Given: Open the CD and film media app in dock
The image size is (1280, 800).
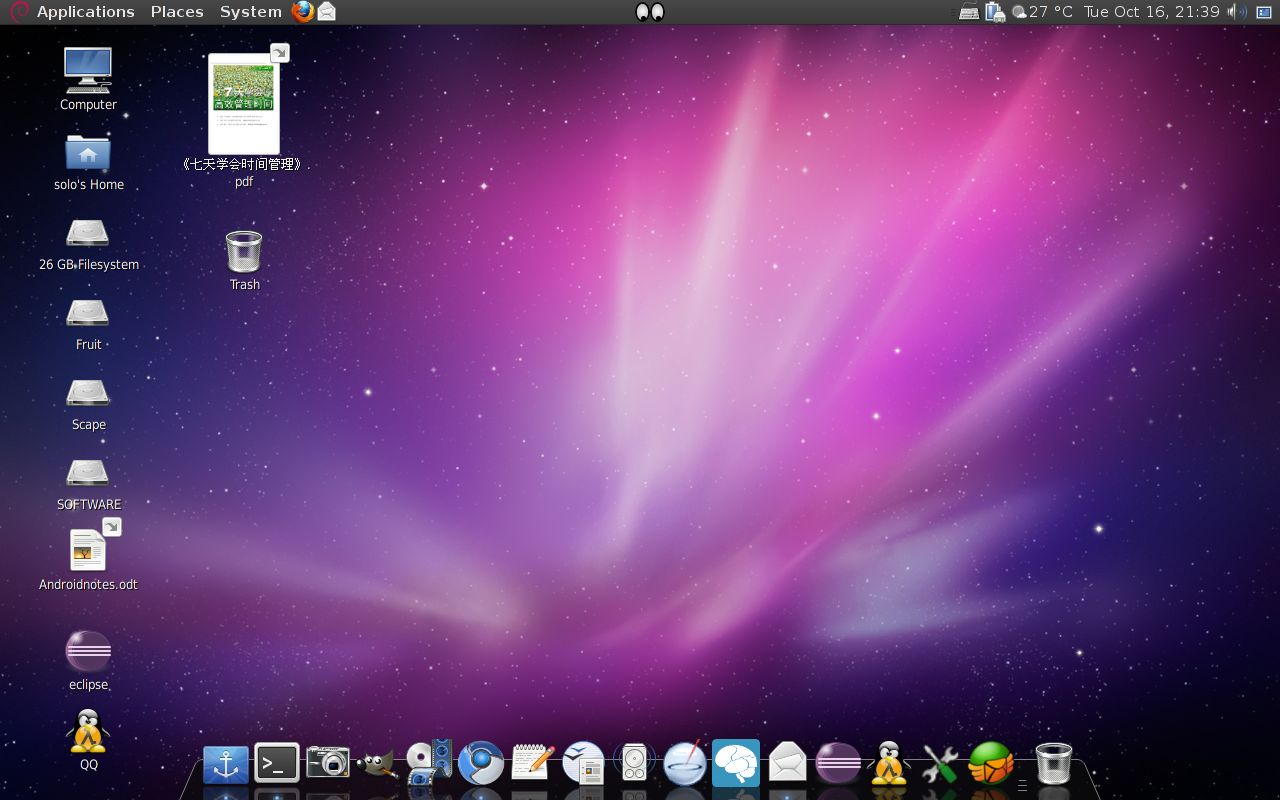Looking at the screenshot, I should tap(429, 762).
